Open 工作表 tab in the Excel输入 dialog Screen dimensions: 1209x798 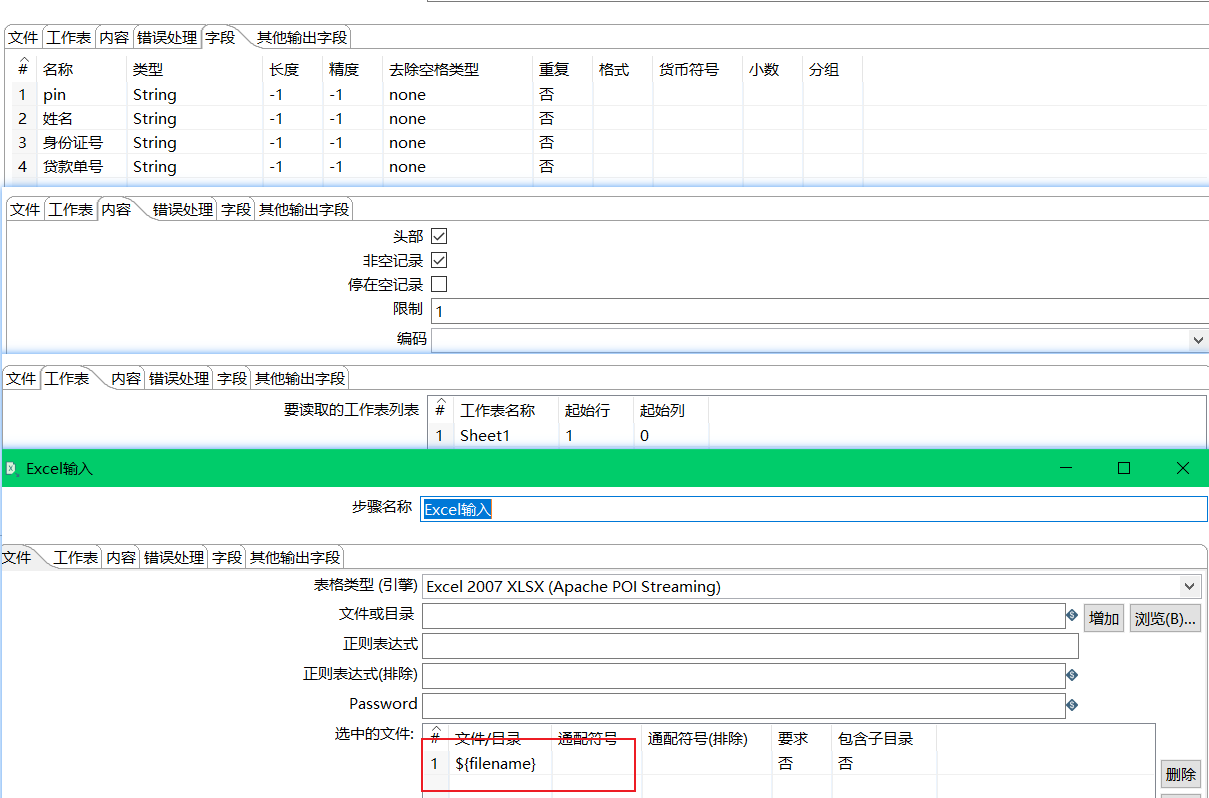pyautogui.click(x=76, y=558)
